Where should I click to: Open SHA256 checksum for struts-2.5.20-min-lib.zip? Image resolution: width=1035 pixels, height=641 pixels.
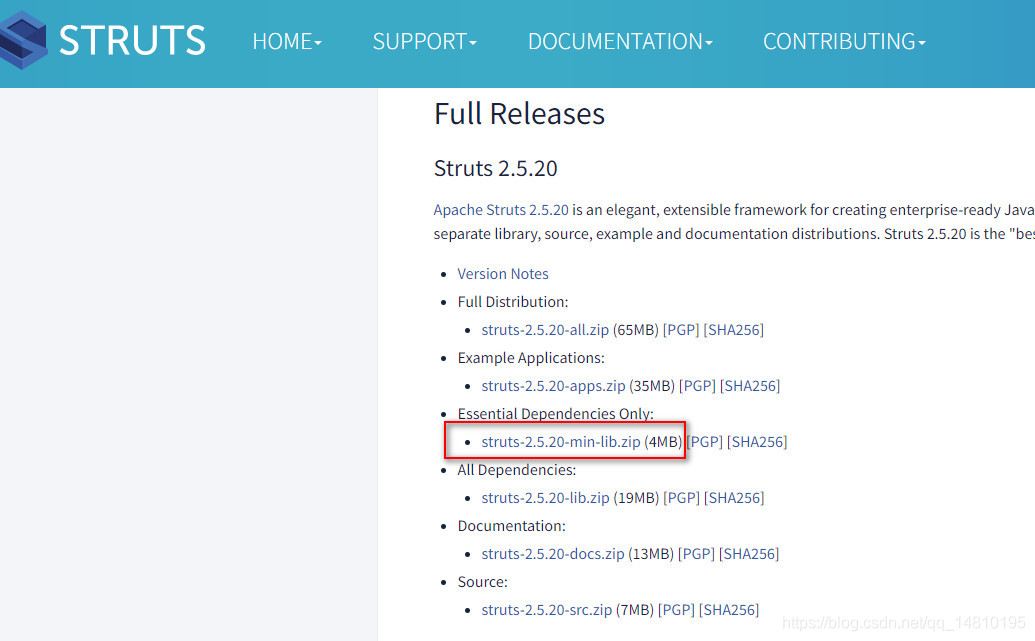(x=757, y=442)
